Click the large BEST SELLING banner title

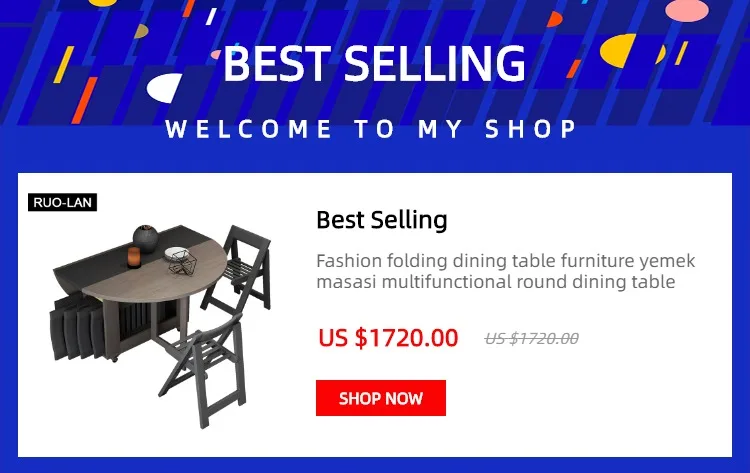click(x=375, y=63)
